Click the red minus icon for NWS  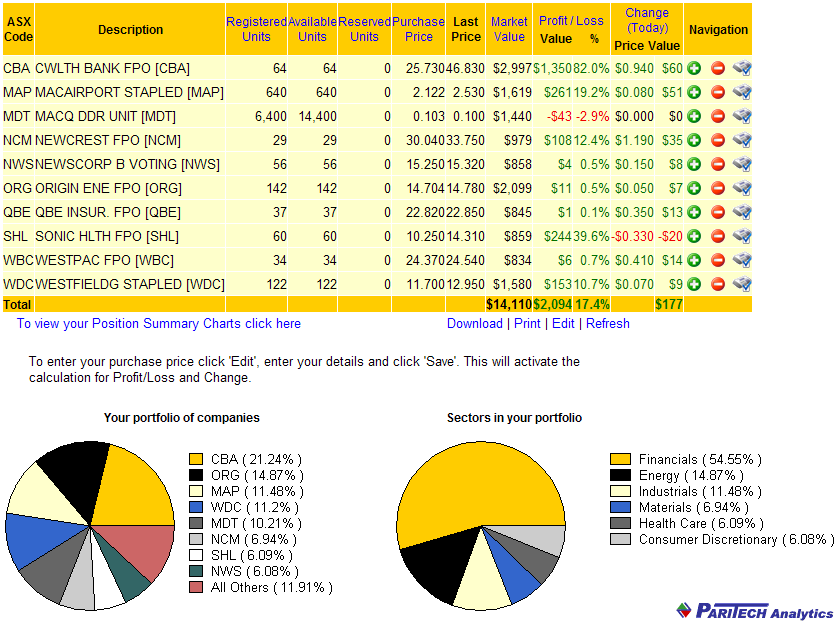[x=718, y=165]
